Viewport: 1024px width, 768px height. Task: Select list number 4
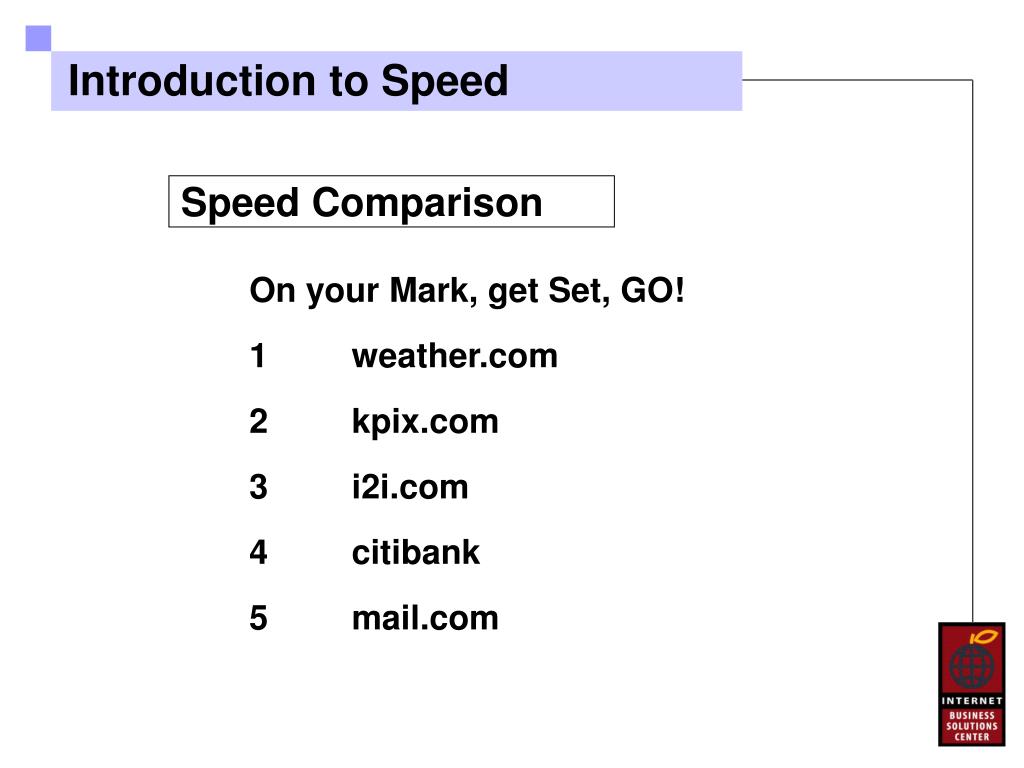point(258,552)
